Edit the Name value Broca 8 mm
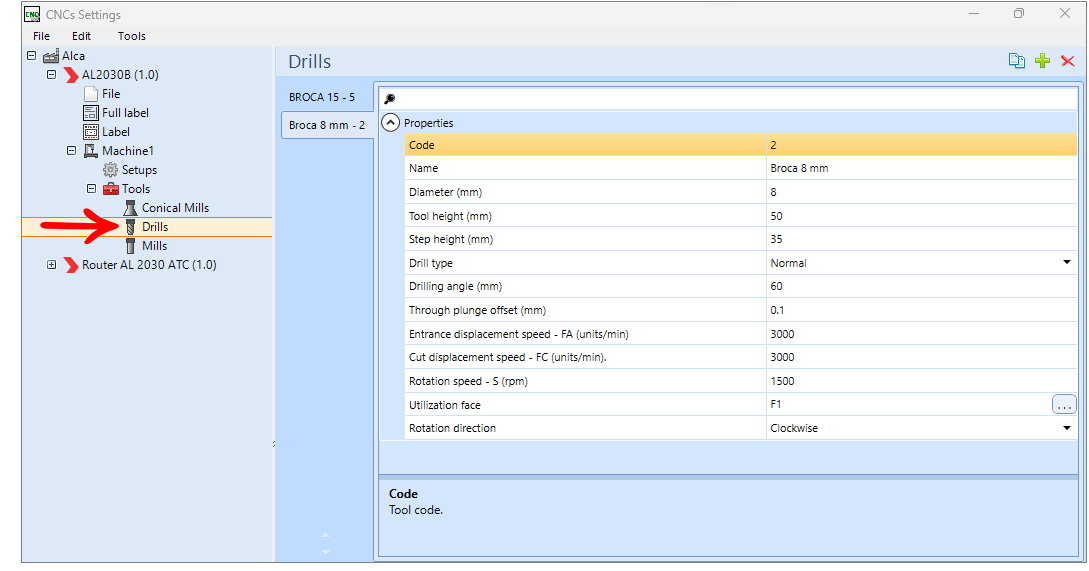This screenshot has height=571, width=1089. [922, 168]
